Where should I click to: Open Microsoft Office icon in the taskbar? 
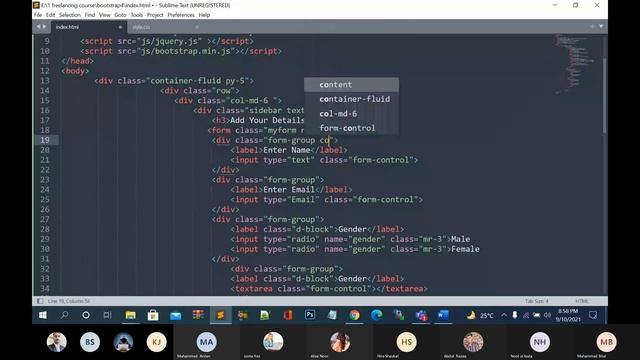pos(288,315)
